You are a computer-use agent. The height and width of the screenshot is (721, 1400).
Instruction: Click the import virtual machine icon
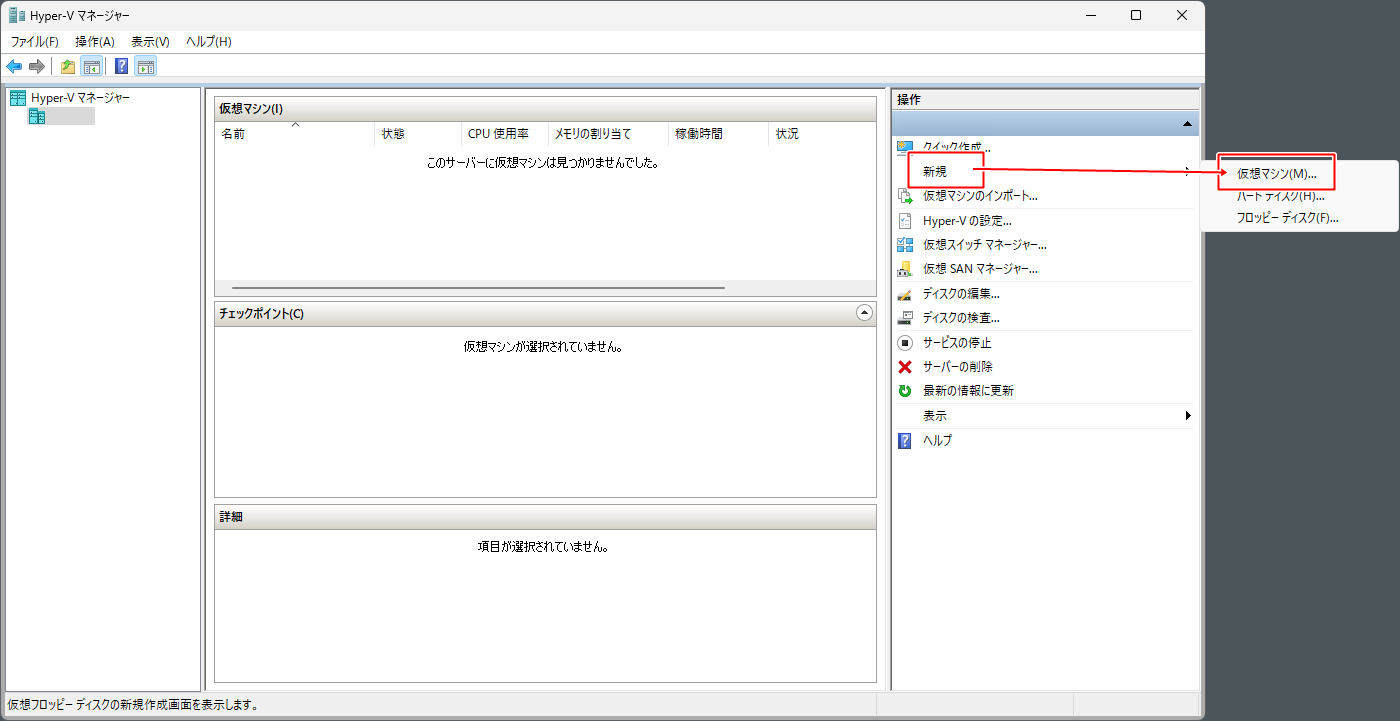coord(905,197)
